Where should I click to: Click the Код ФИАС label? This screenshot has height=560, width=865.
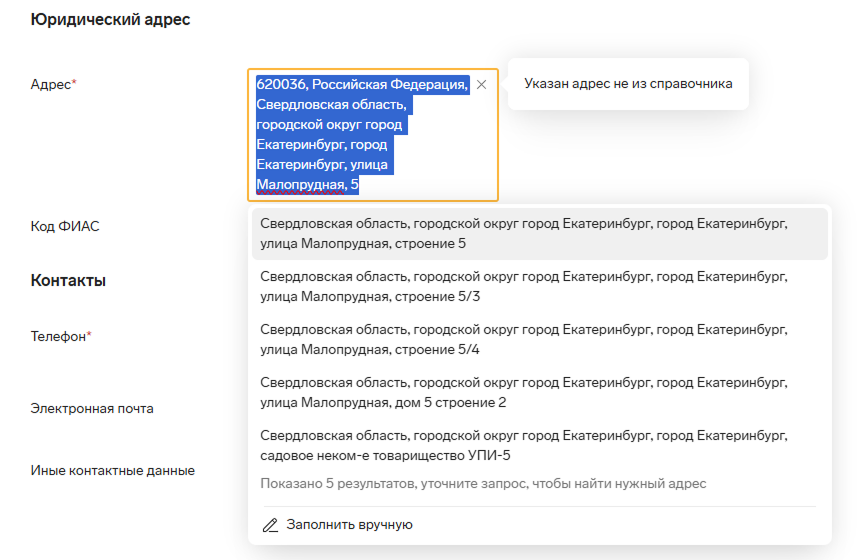[x=65, y=226]
